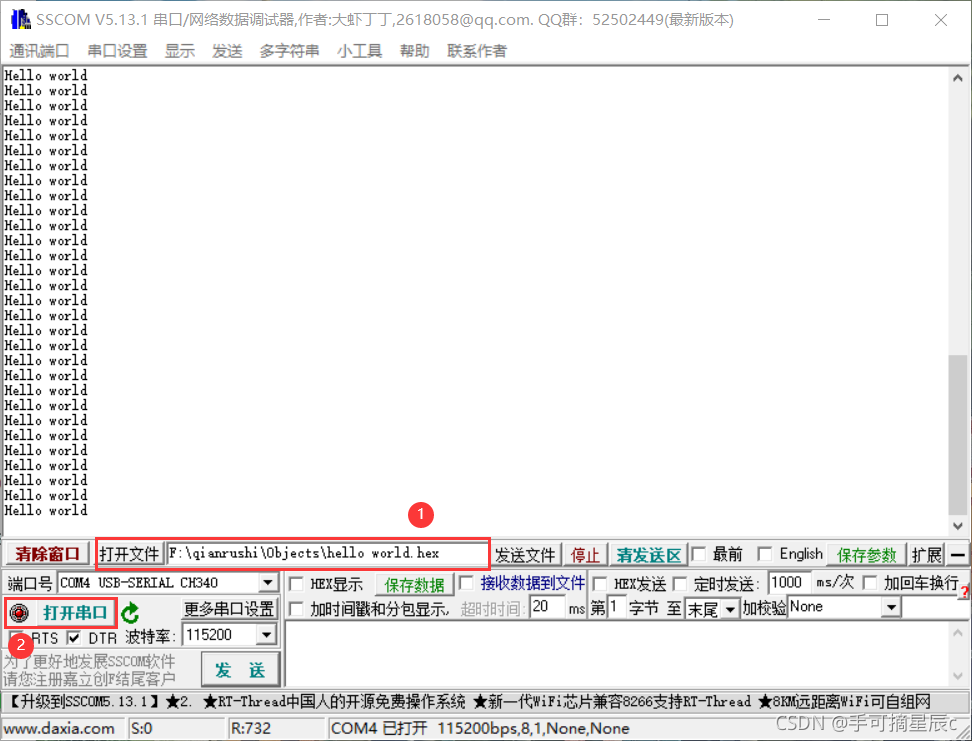This screenshot has height=741, width=972.
Task: Open the 帮助 menu
Action: pyautogui.click(x=415, y=51)
